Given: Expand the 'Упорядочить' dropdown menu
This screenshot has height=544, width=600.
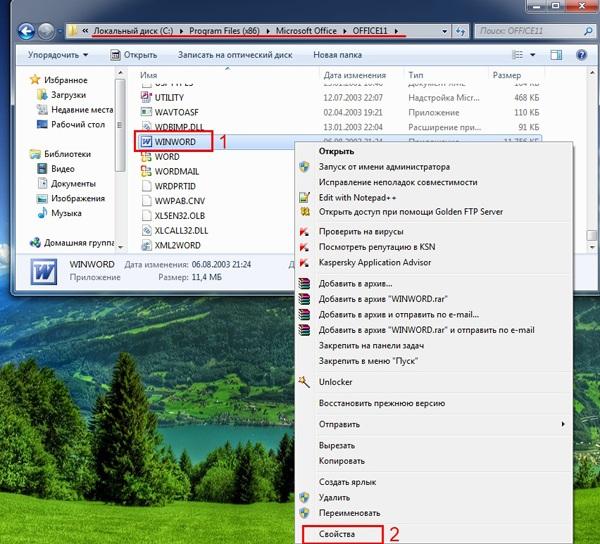Looking at the screenshot, I should click(58, 55).
